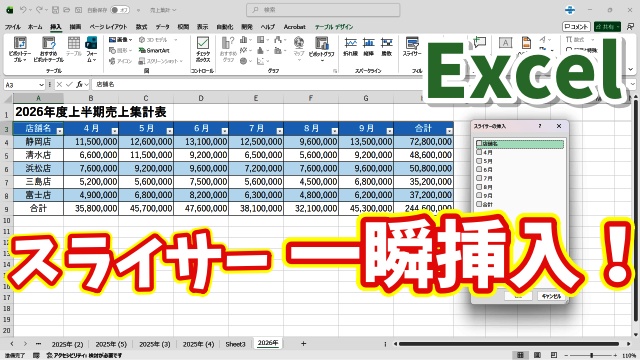This screenshot has width=640, height=360.
Task: Check 9月 in slicer dialog
Action: tap(479, 195)
